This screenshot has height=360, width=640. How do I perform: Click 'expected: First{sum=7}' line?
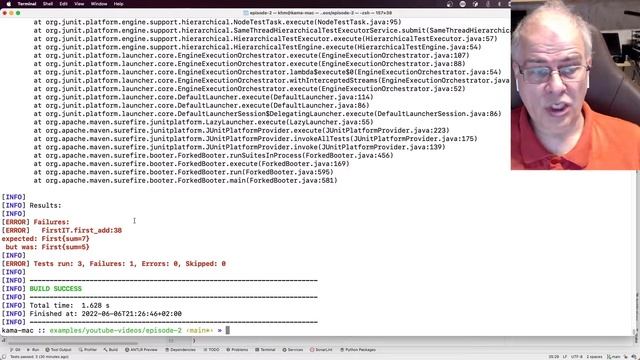45,239
